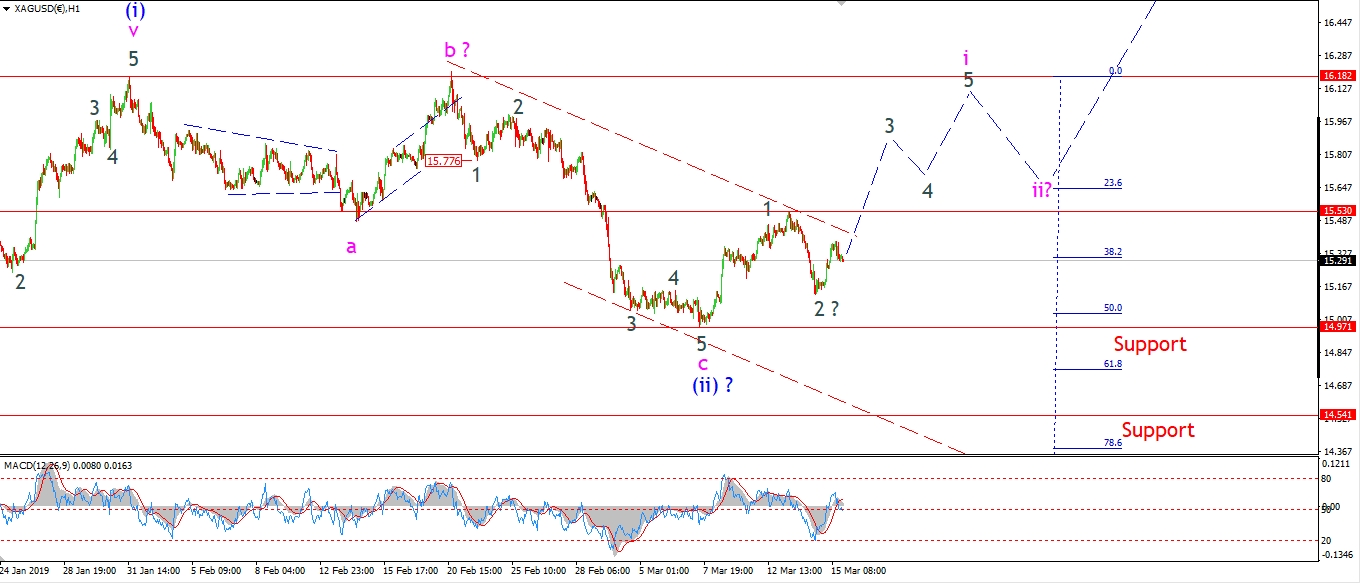Select the pink 'v' label under (i)

pyautogui.click(x=133, y=30)
